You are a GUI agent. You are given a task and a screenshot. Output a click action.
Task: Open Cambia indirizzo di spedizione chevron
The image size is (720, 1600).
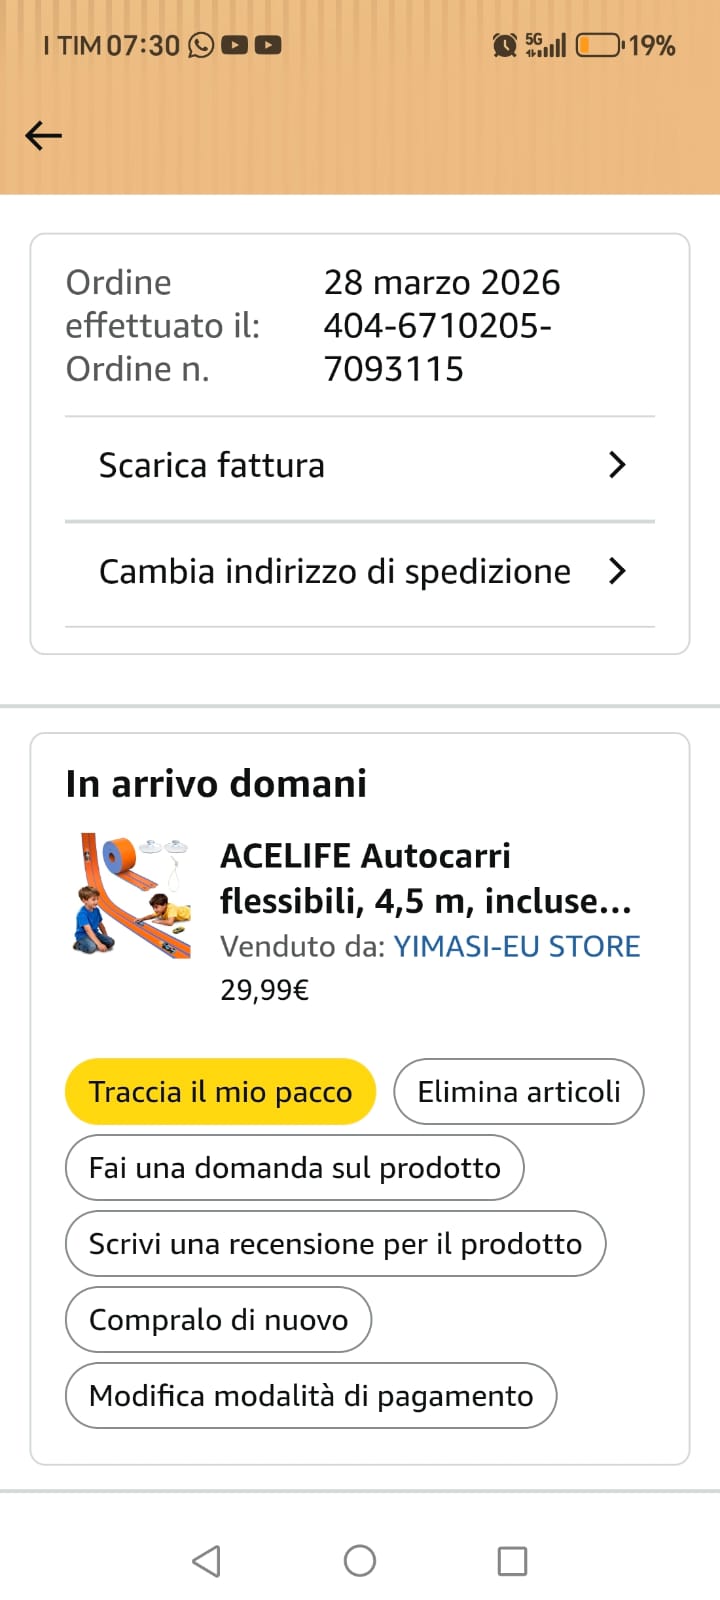(x=617, y=571)
